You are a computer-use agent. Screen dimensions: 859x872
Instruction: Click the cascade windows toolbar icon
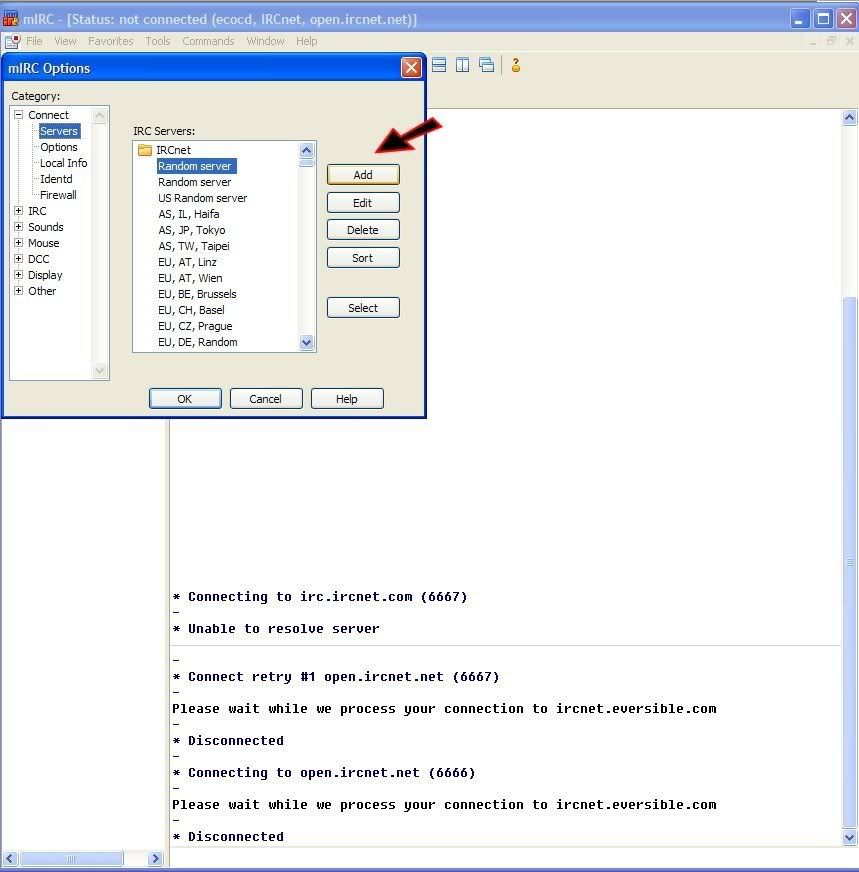pyautogui.click(x=486, y=65)
